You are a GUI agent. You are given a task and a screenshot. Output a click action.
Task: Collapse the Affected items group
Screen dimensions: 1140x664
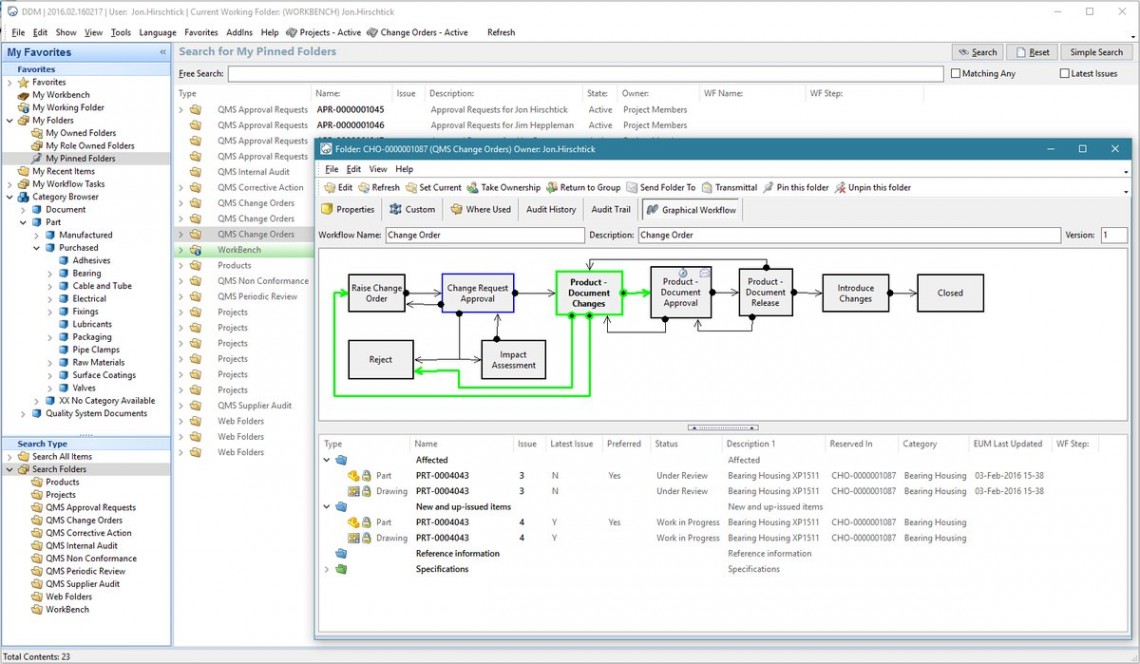[x=326, y=460]
